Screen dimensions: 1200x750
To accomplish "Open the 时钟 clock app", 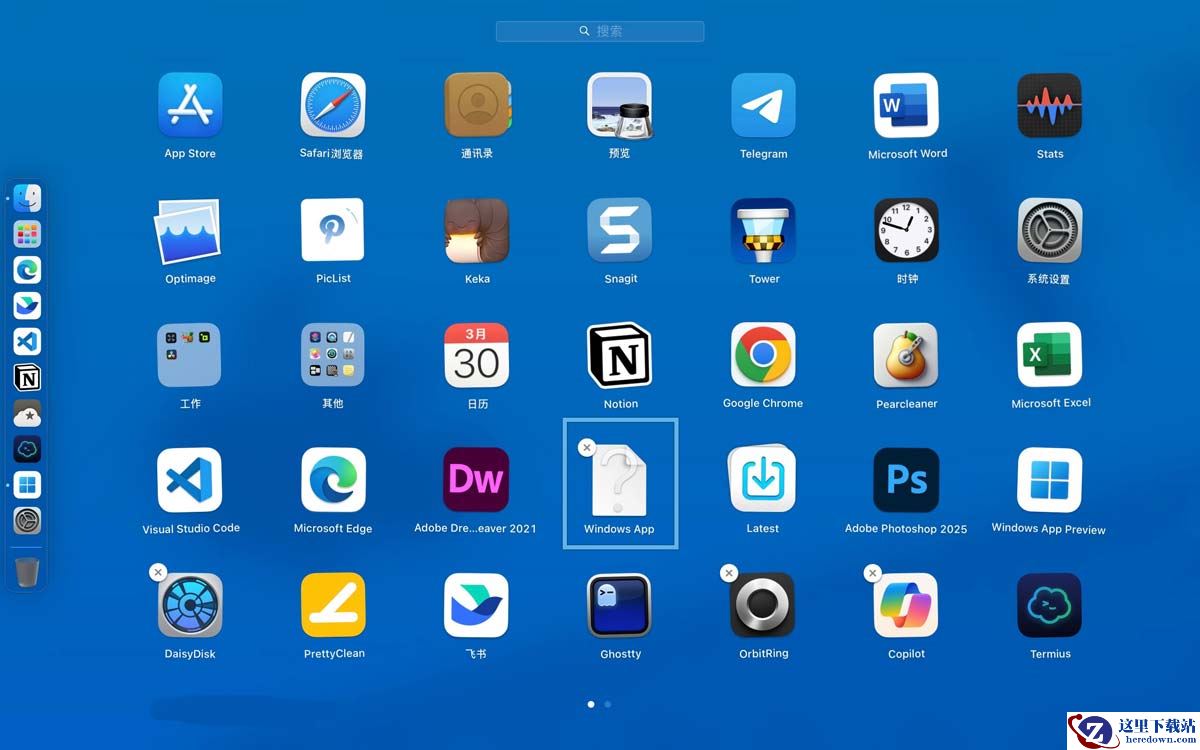I will [906, 230].
